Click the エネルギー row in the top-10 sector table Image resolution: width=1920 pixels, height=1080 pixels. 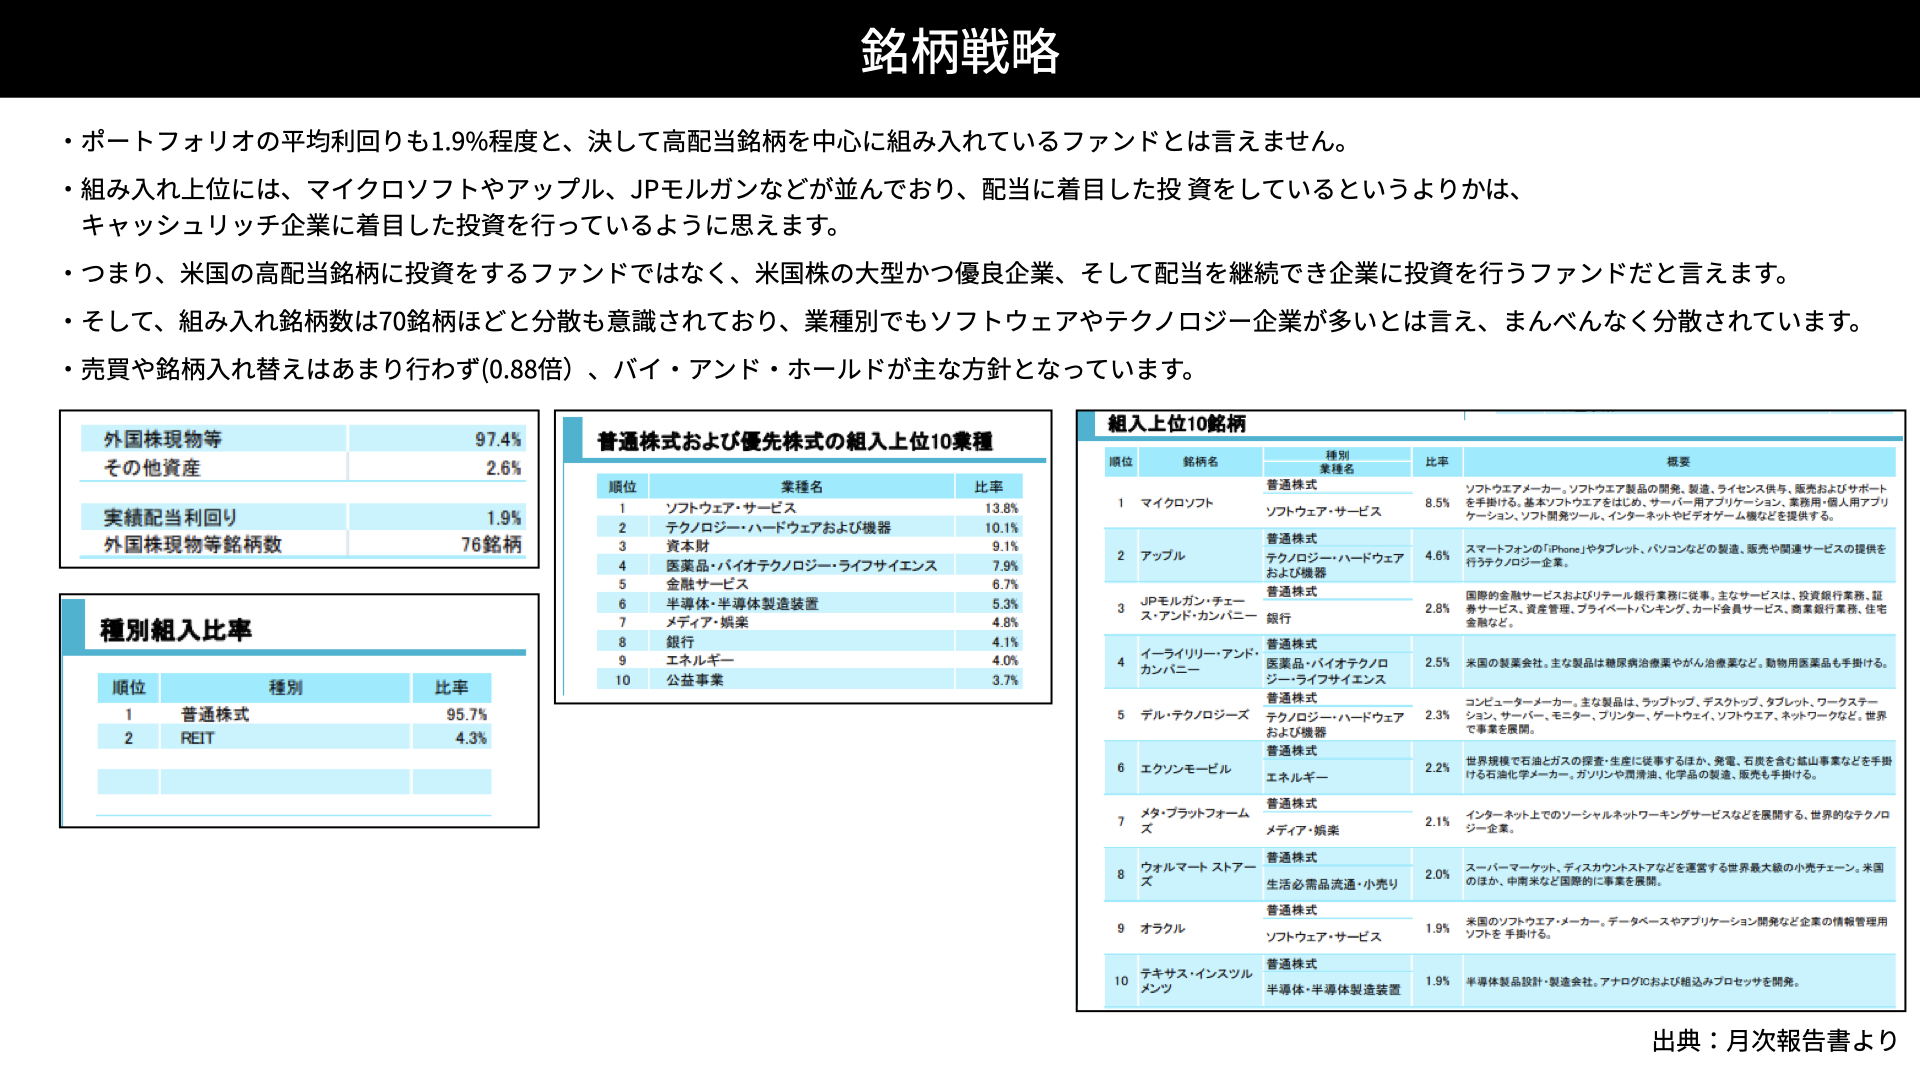(x=809, y=660)
